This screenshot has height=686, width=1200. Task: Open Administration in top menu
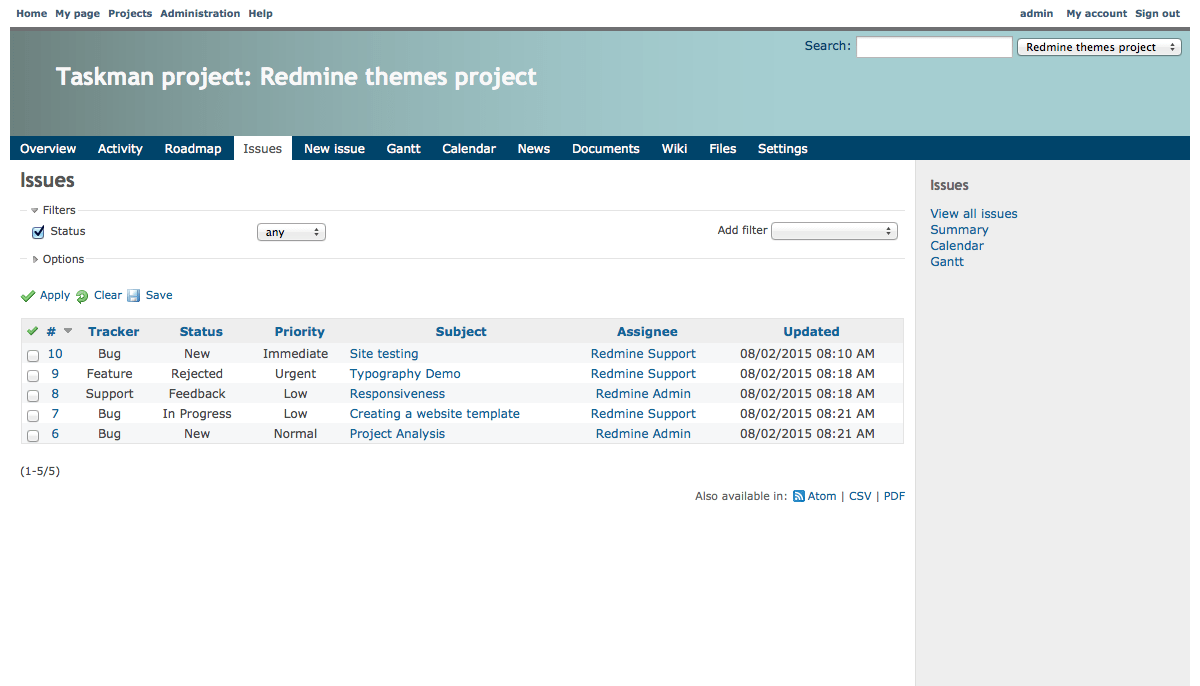pos(200,13)
